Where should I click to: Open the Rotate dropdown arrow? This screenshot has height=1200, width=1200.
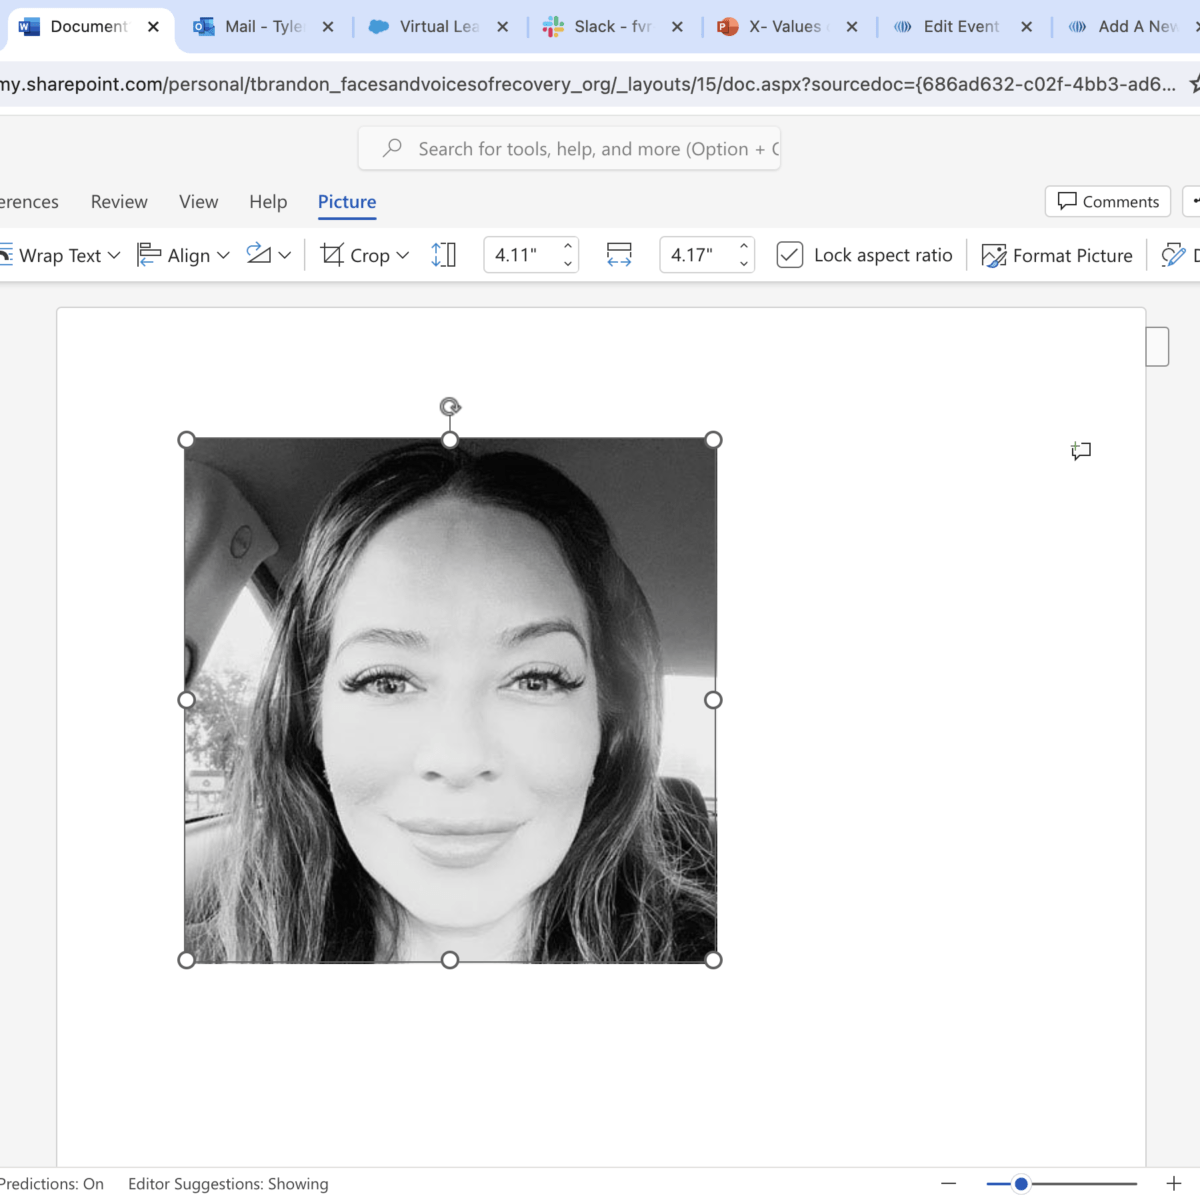coord(285,255)
